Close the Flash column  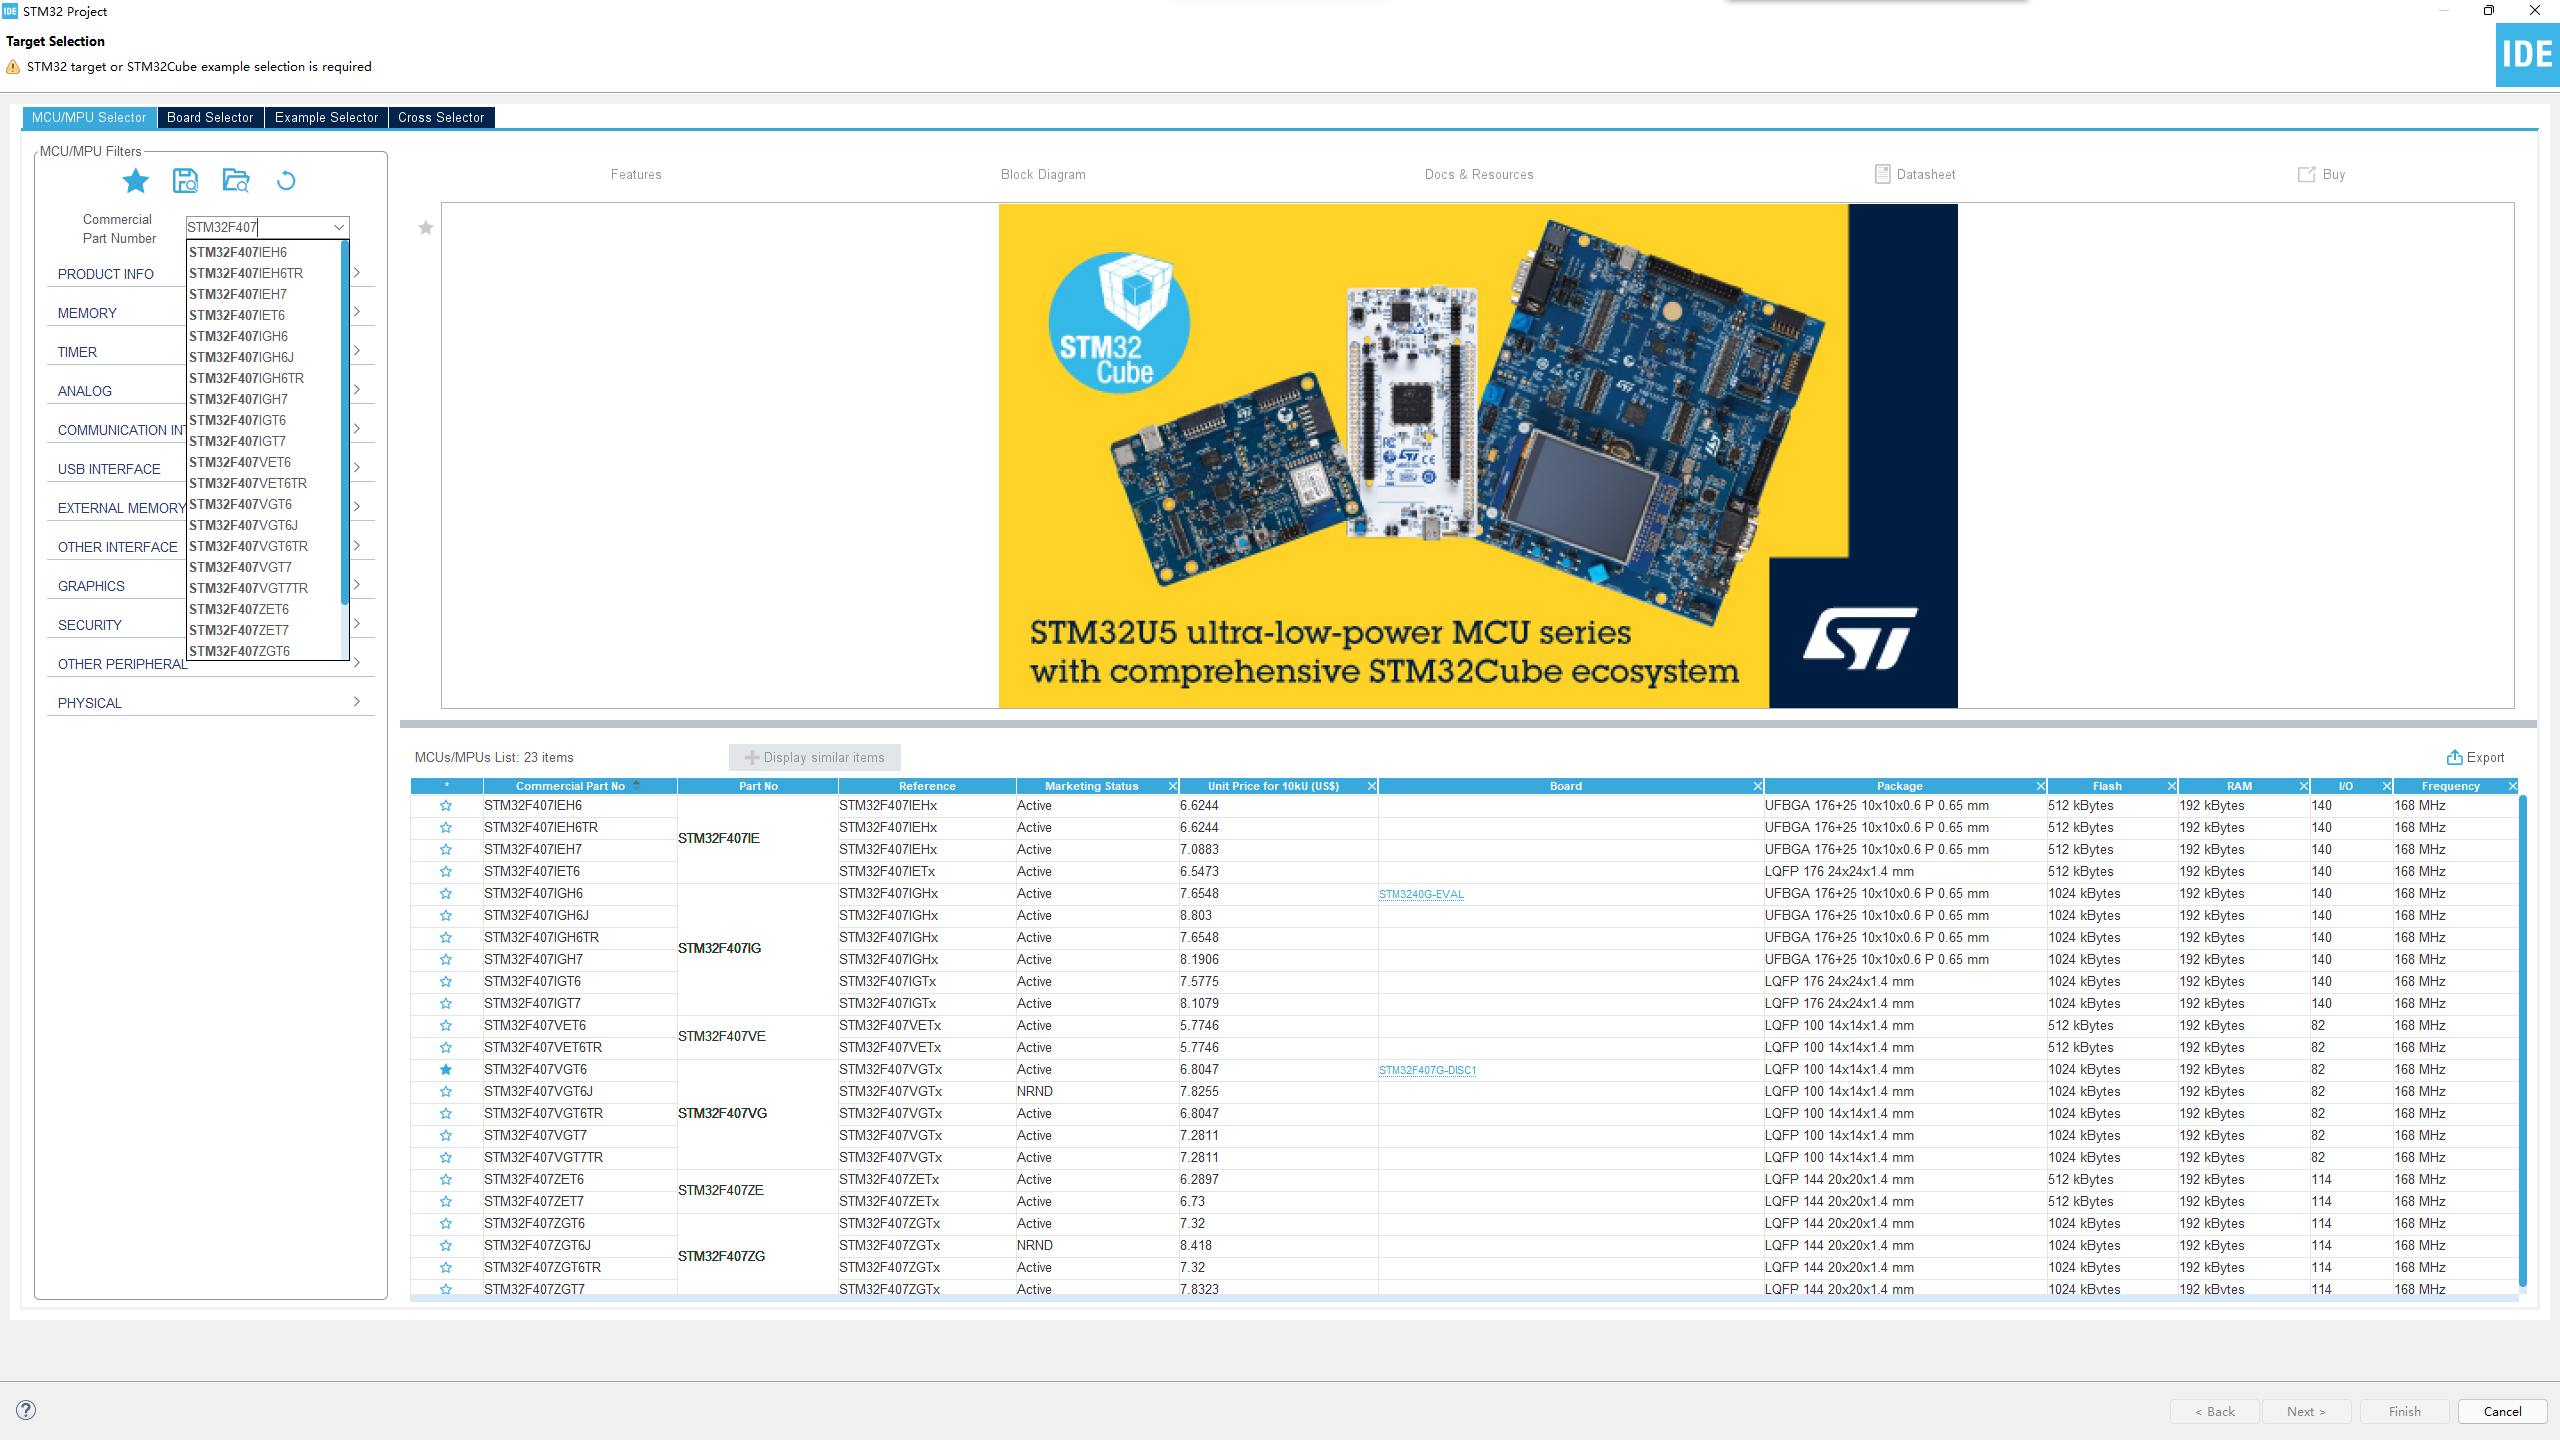[x=2171, y=786]
